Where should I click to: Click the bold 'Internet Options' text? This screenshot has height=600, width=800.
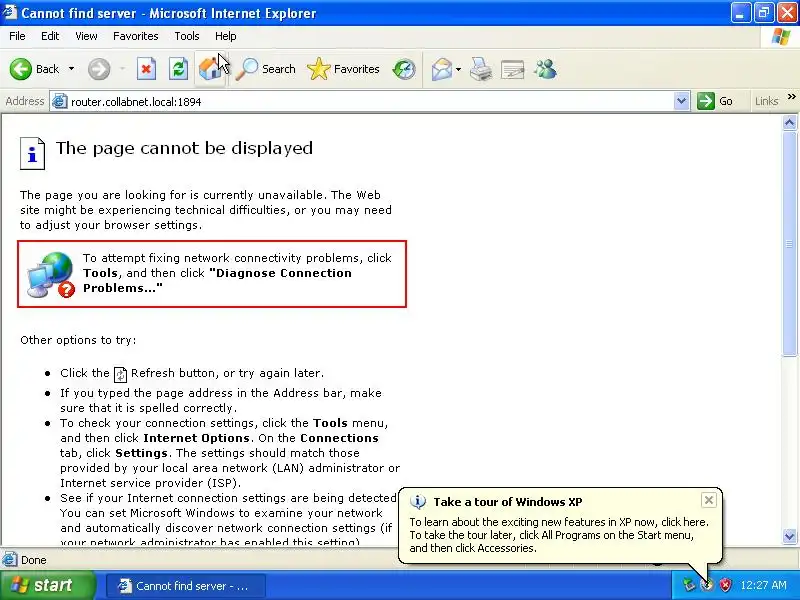tap(196, 438)
